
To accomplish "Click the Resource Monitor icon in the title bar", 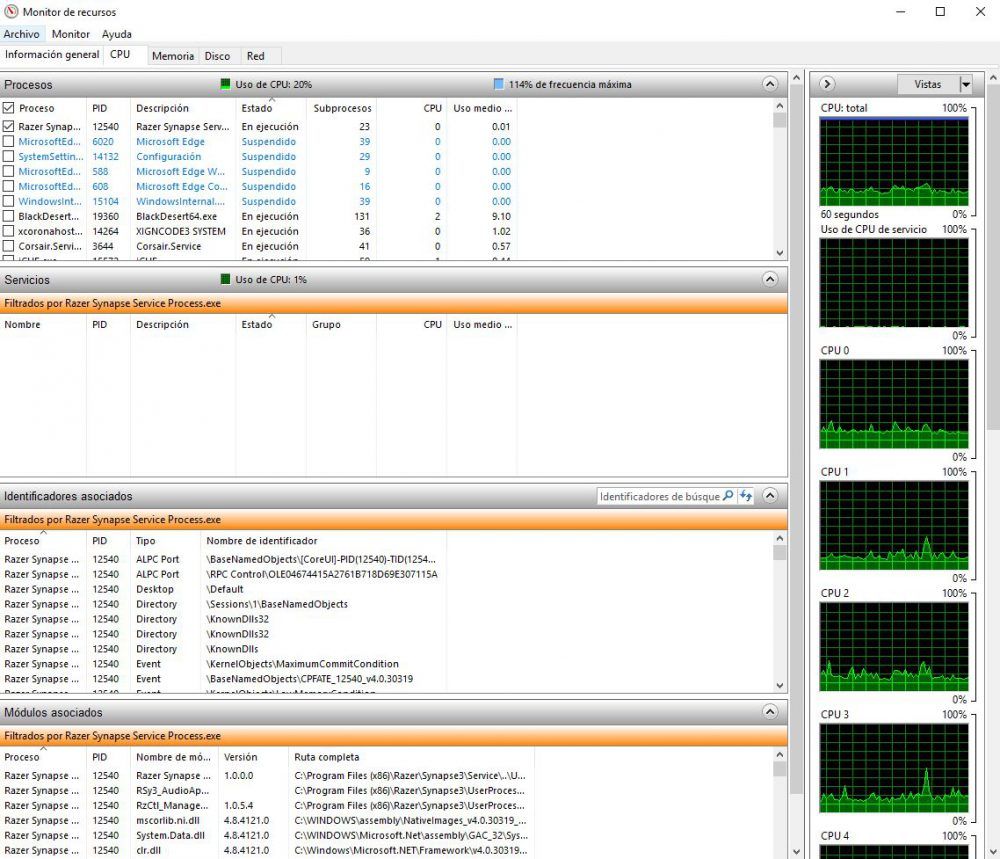I will (10, 11).
